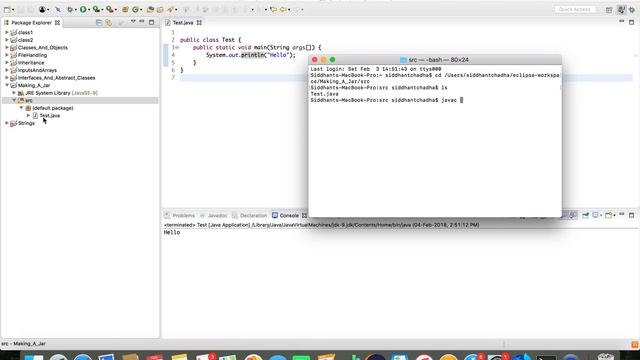
Task: Select the InputsAndArrays project
Action: pyautogui.click(x=37, y=70)
